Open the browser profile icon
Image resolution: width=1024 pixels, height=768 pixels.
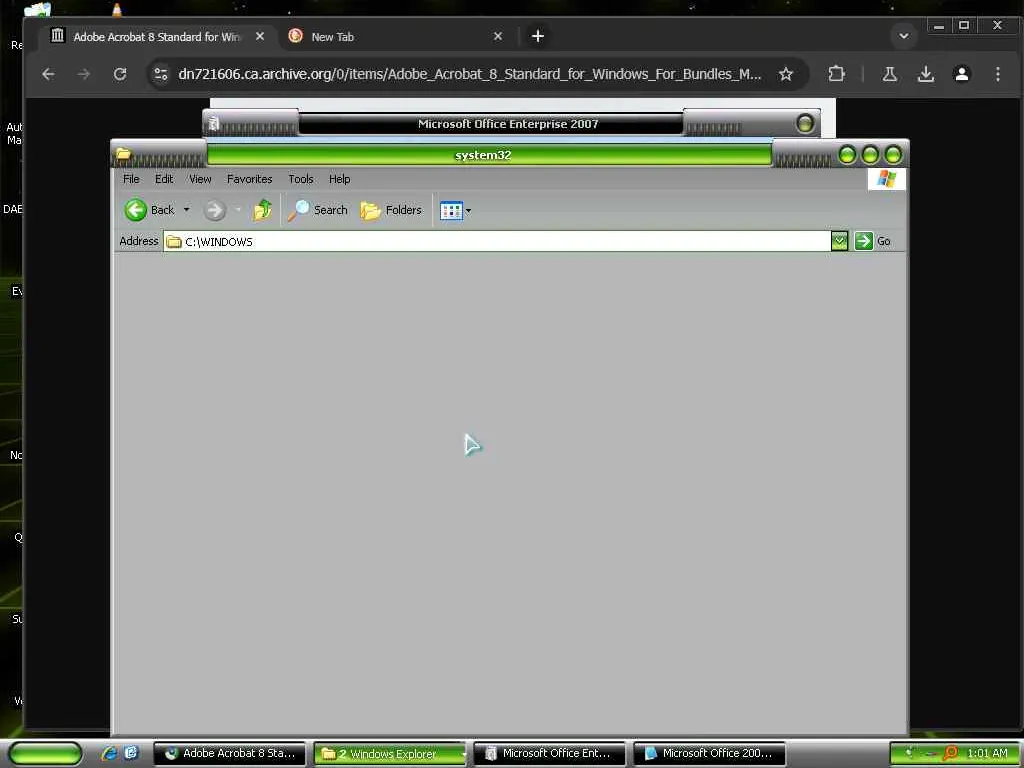[x=961, y=74]
